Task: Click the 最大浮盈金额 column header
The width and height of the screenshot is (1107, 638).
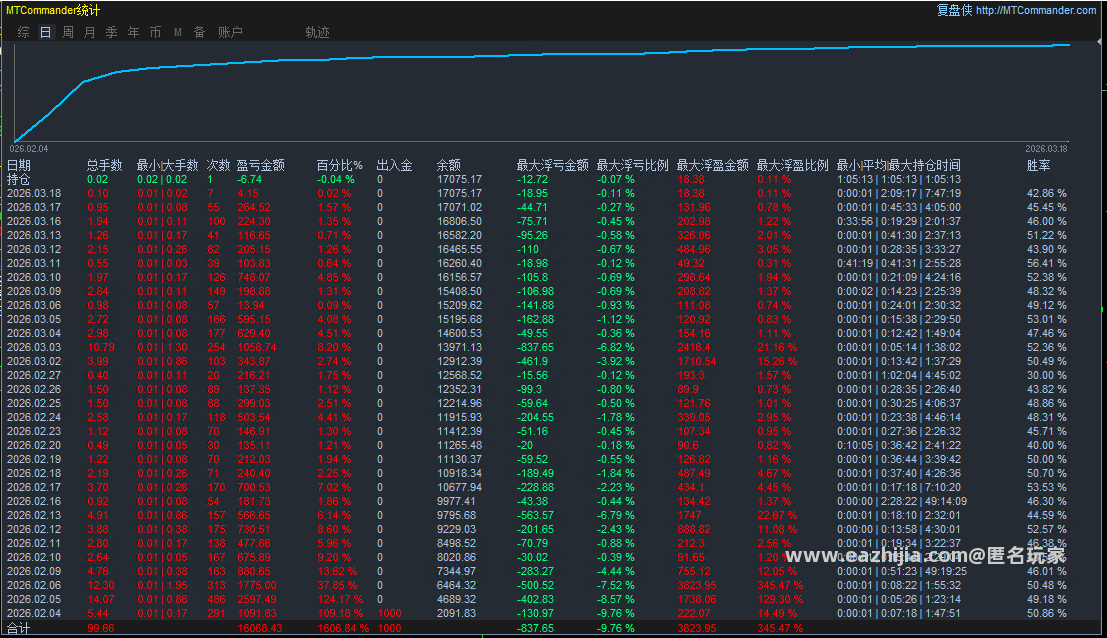Action: [712, 165]
